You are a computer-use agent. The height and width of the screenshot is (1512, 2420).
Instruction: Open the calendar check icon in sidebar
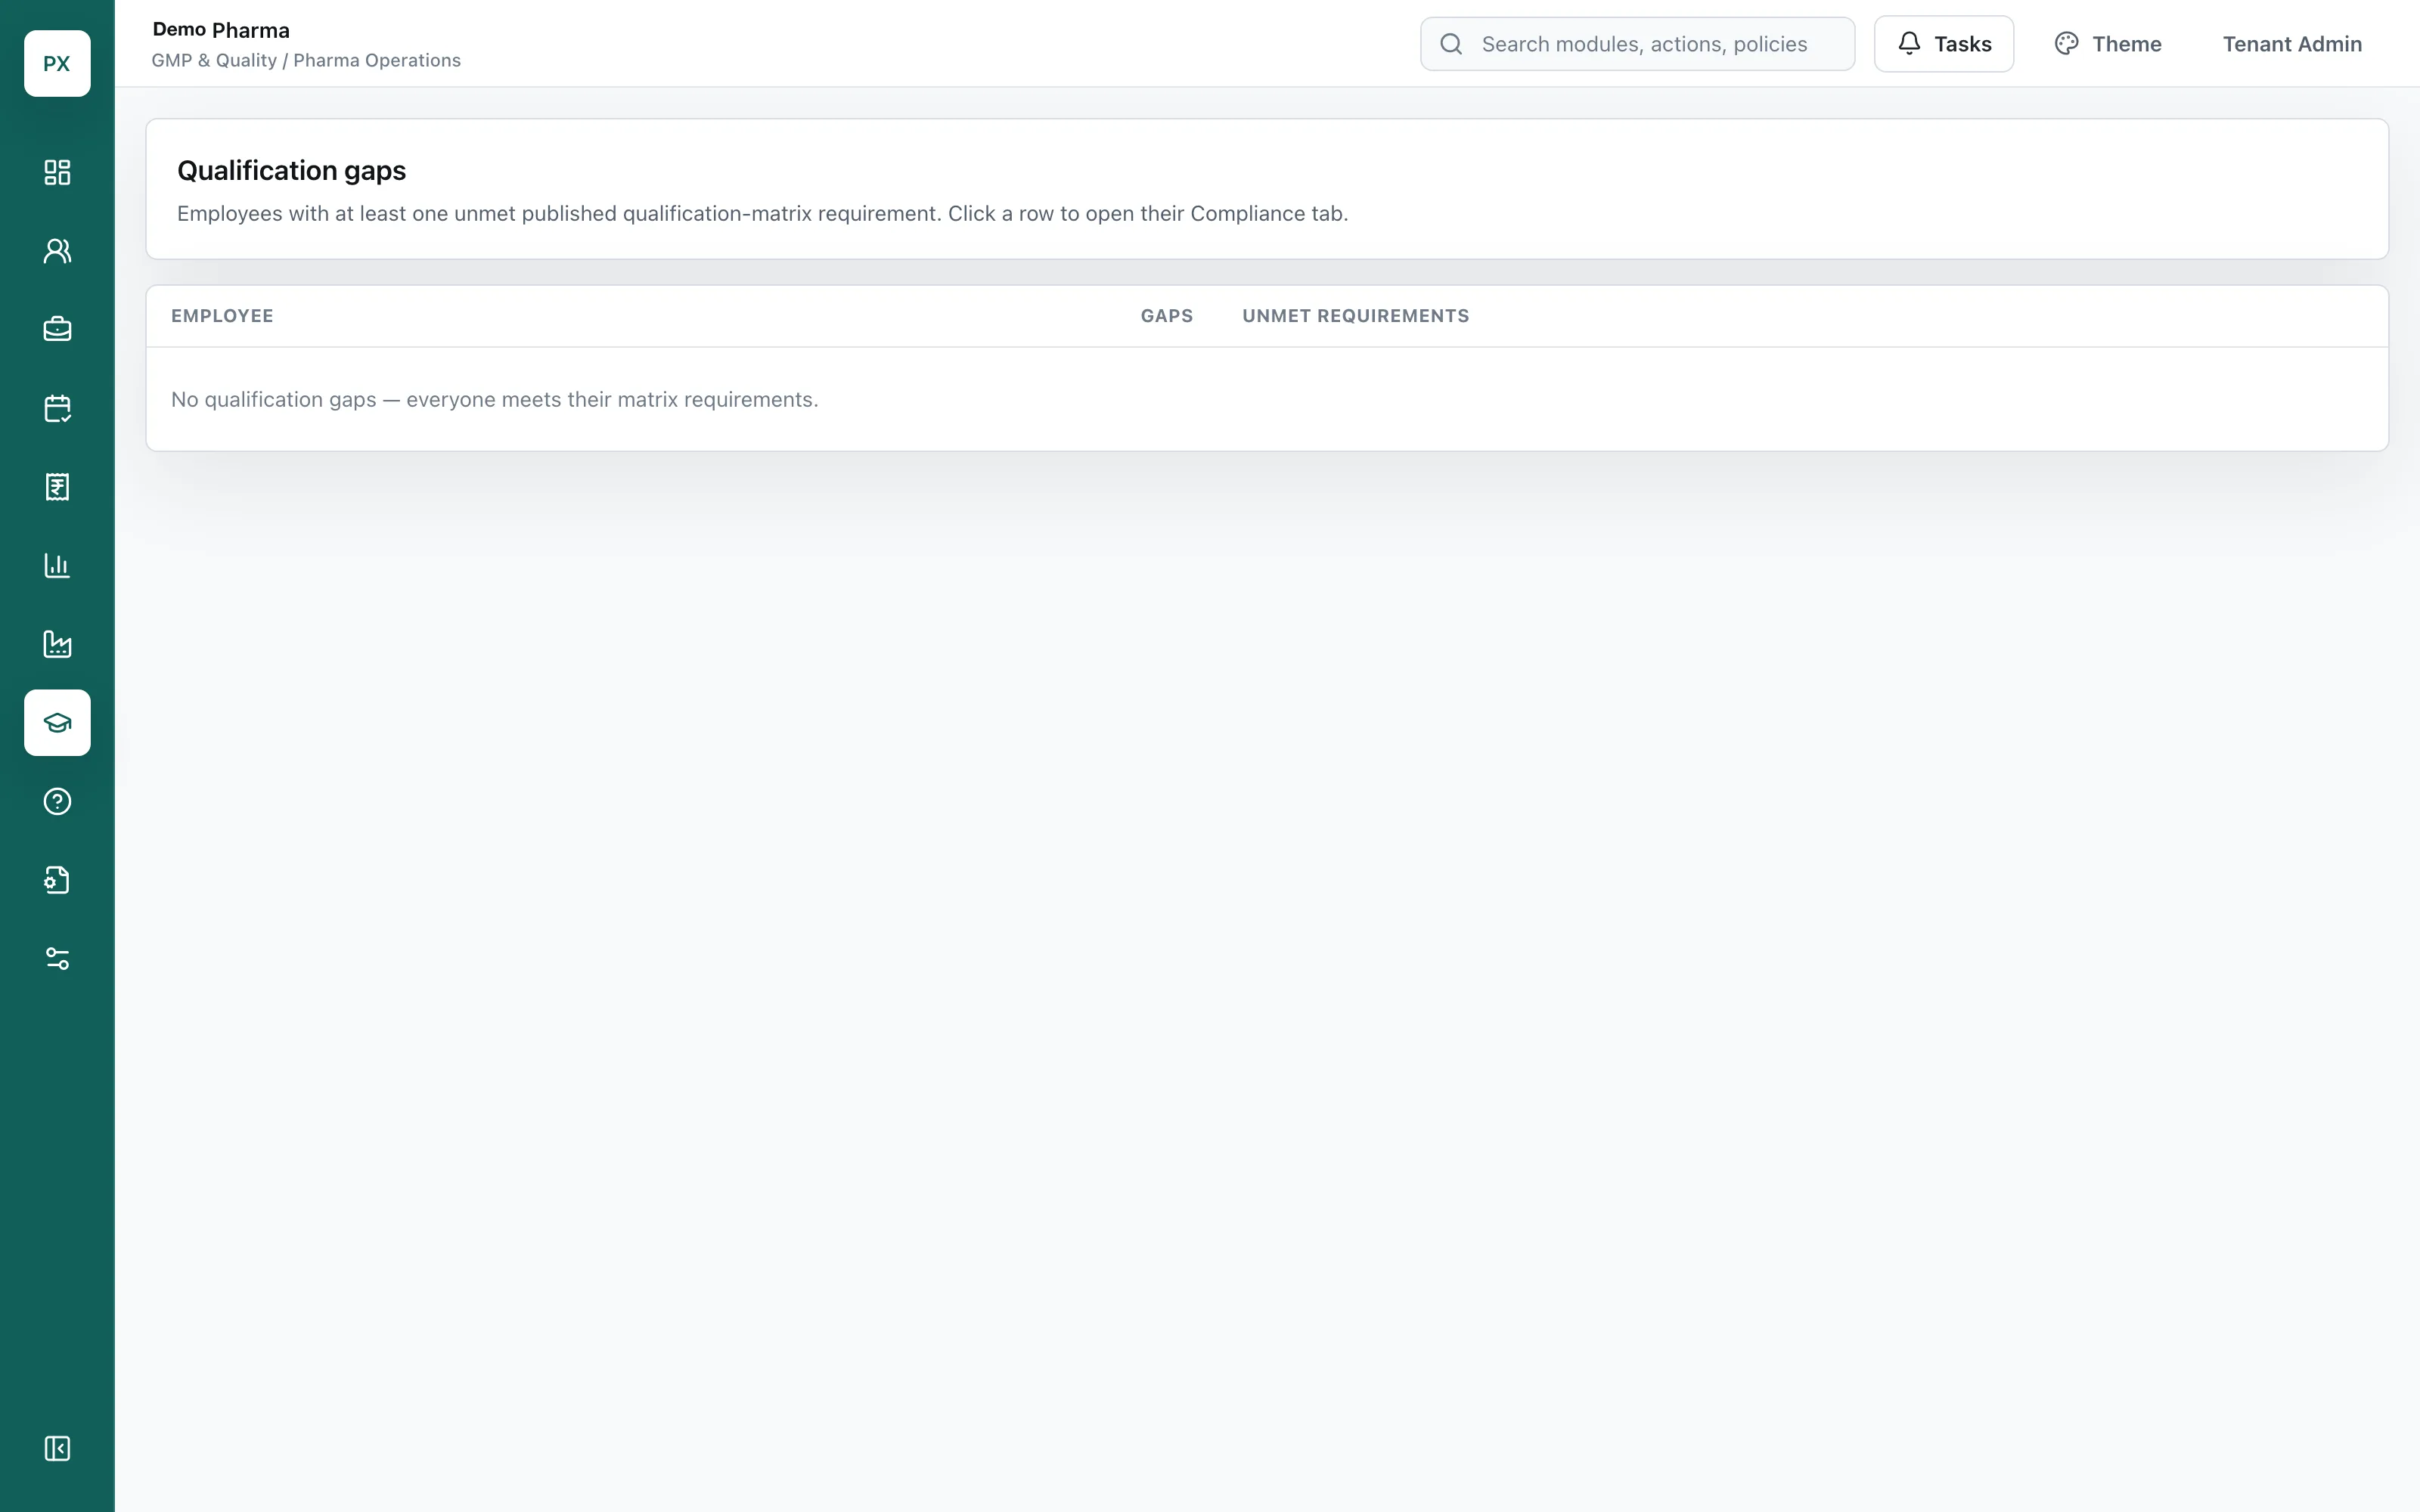click(57, 408)
